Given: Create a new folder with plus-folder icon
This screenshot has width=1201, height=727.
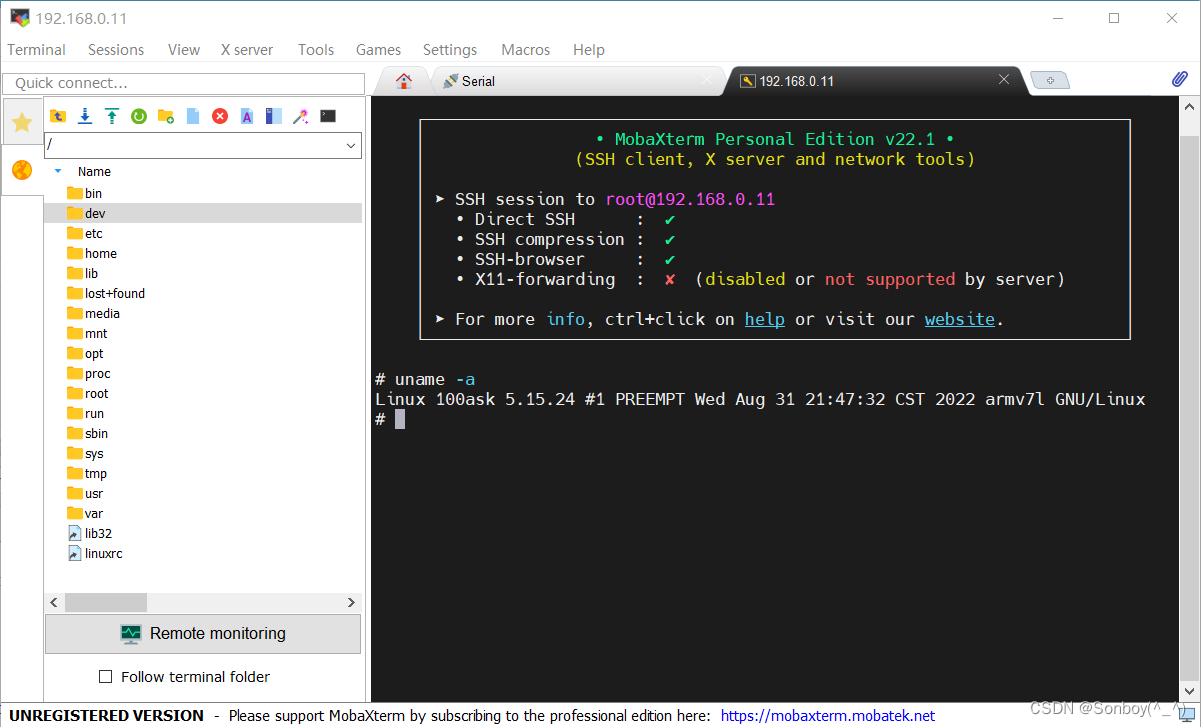Looking at the screenshot, I should coord(166,116).
